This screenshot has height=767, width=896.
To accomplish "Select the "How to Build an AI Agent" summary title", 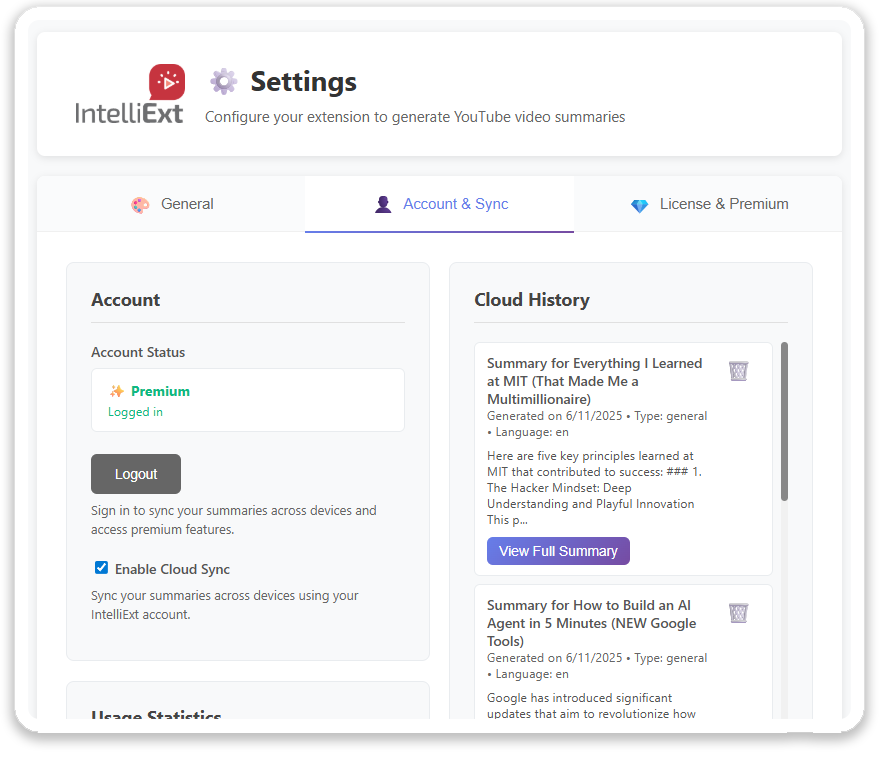I will (591, 623).
